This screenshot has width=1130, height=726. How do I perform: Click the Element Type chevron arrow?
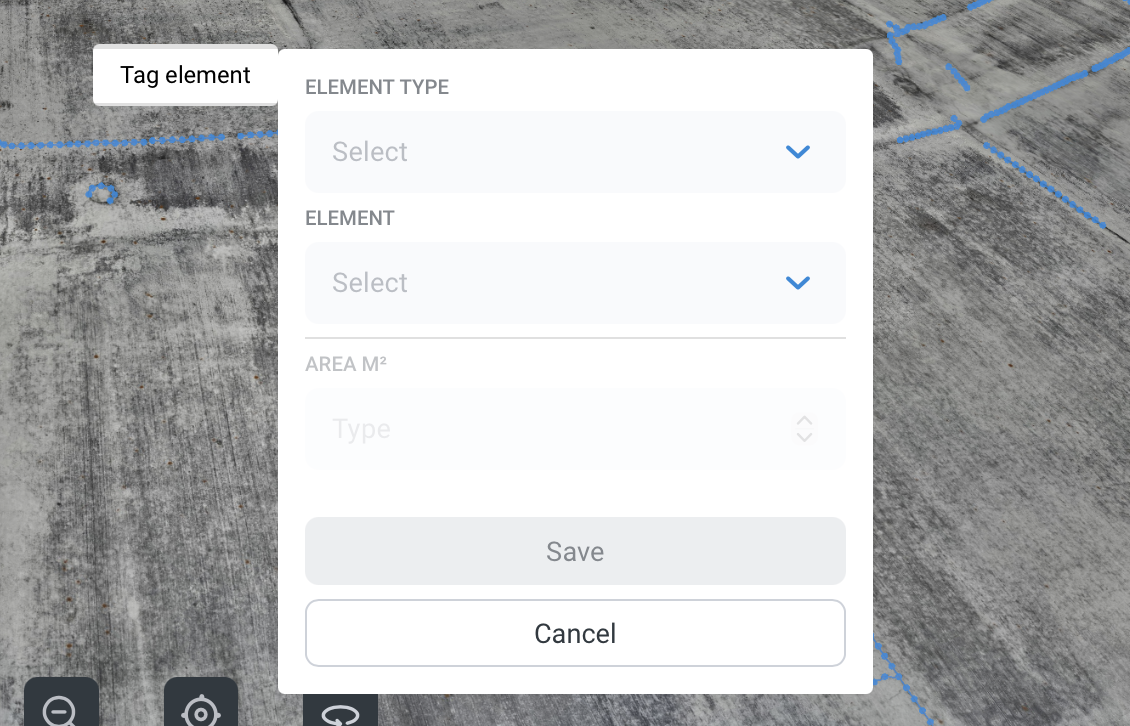797,152
